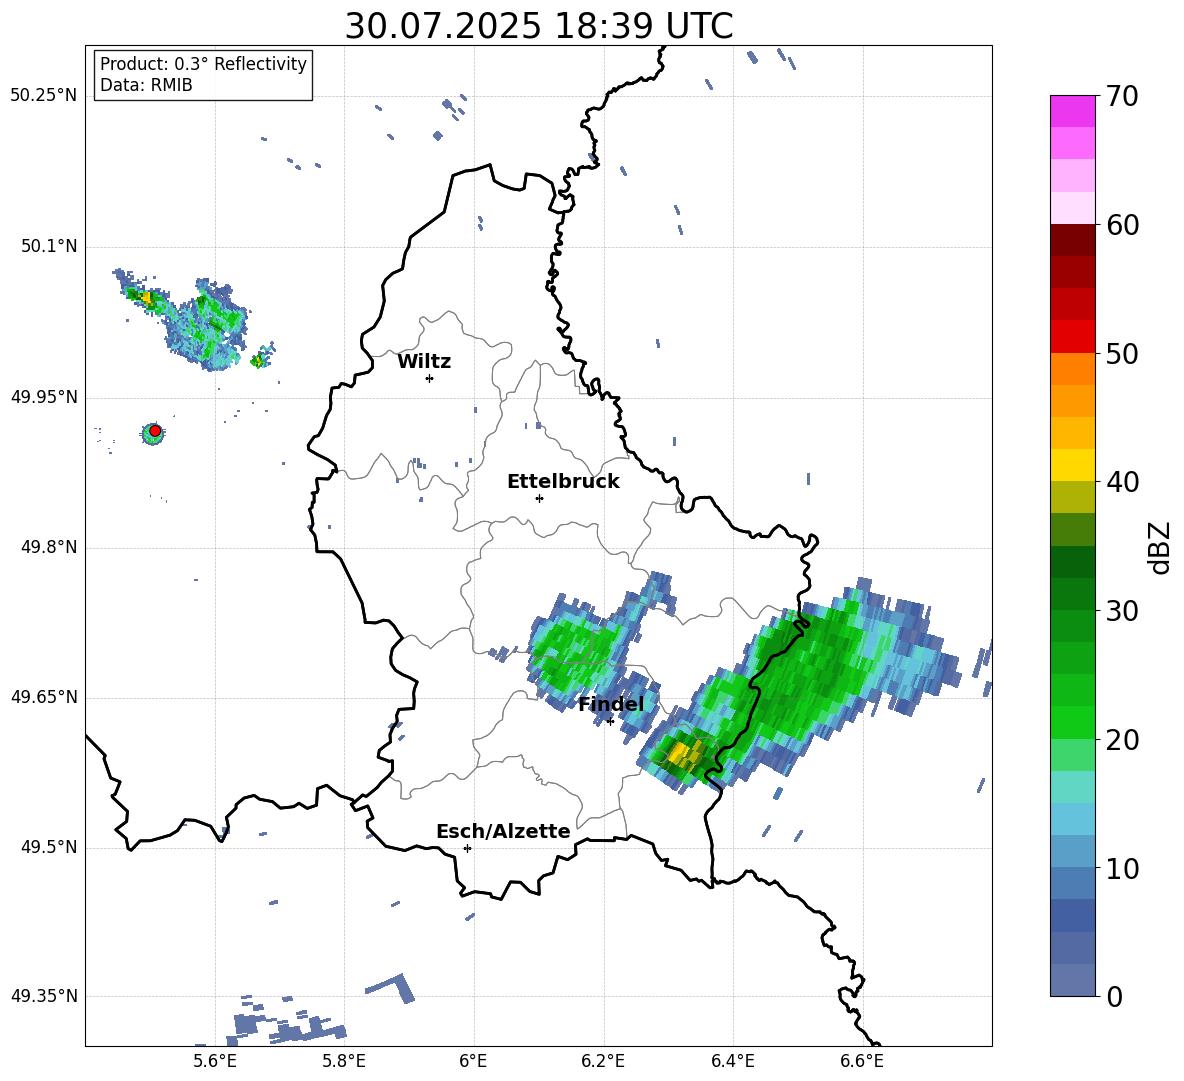Click the bright red colorbar segment above 50
The height and width of the screenshot is (1081, 1184).
coord(1072,337)
